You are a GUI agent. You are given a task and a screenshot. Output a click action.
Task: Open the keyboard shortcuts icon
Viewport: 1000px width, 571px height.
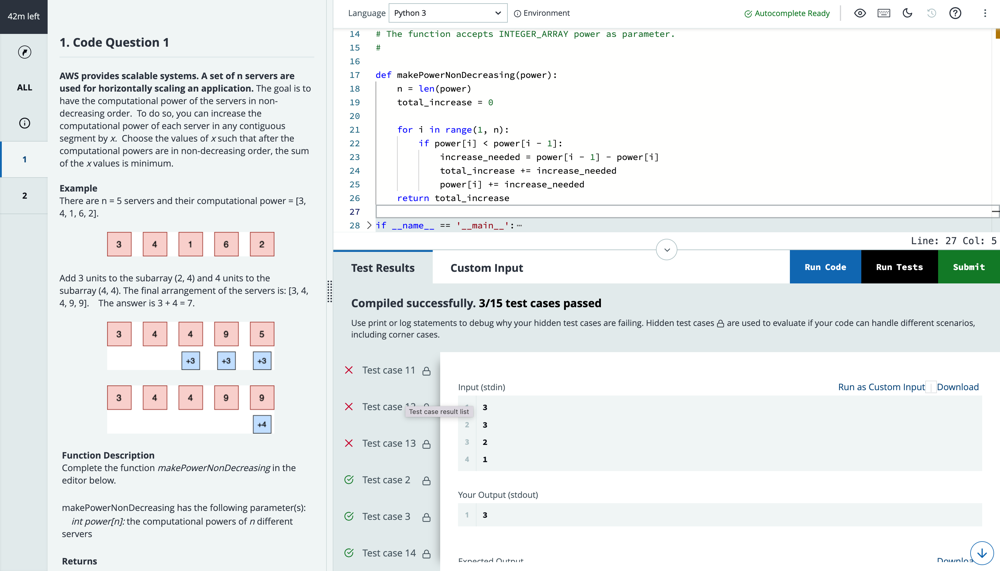click(884, 13)
